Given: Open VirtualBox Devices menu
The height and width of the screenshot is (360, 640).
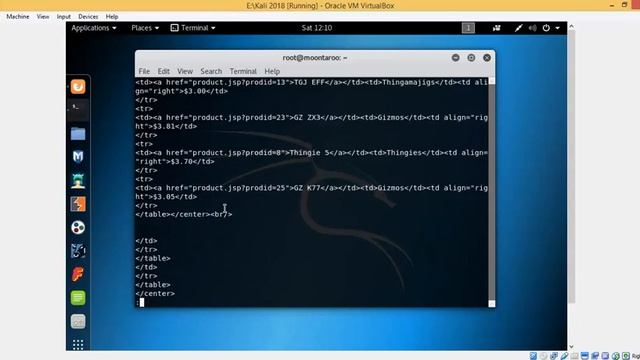Looking at the screenshot, I should [88, 16].
